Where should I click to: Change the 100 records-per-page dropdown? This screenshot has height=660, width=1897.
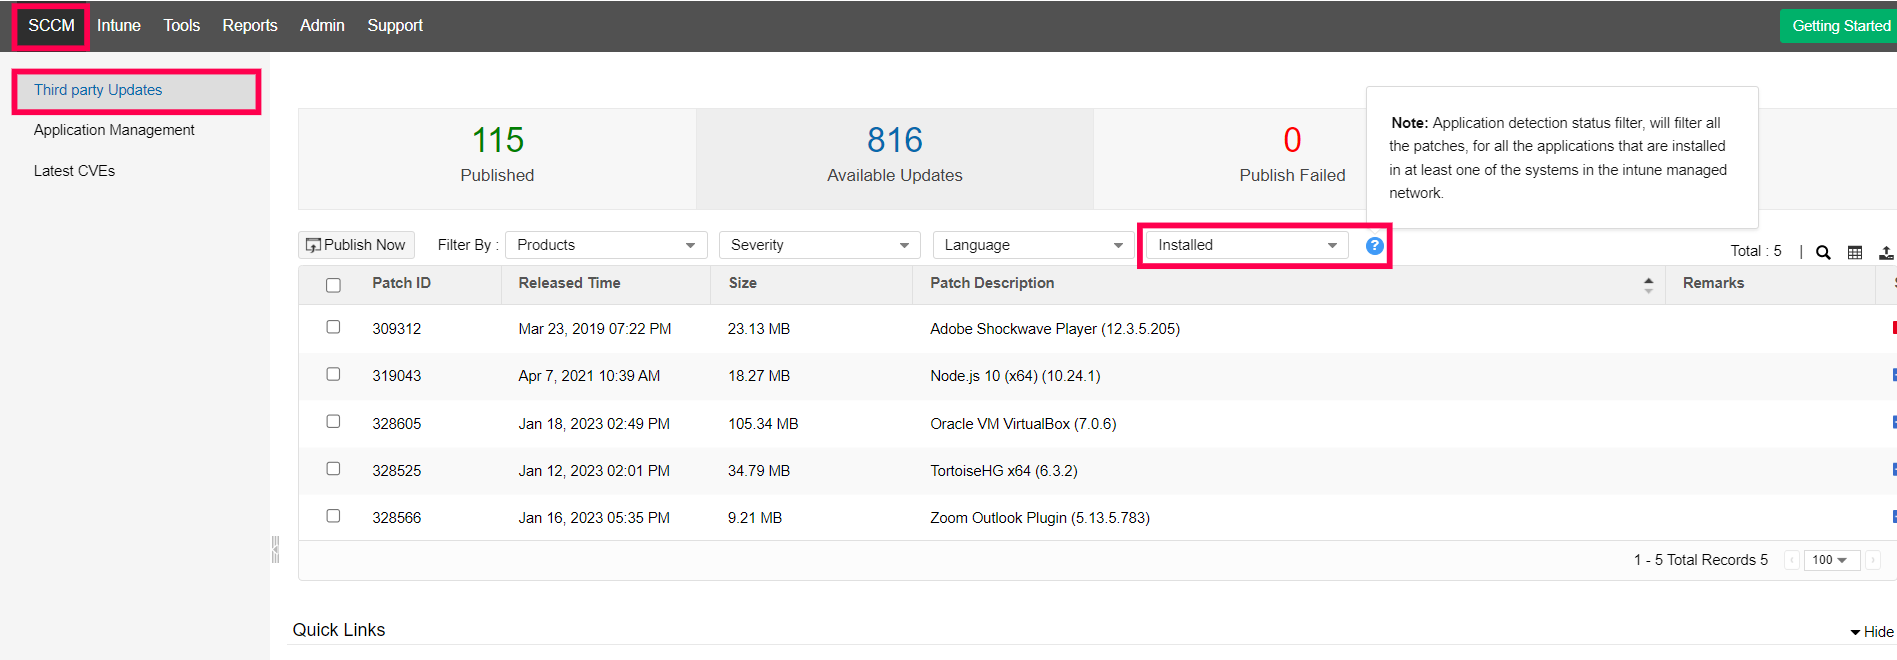(x=1830, y=560)
